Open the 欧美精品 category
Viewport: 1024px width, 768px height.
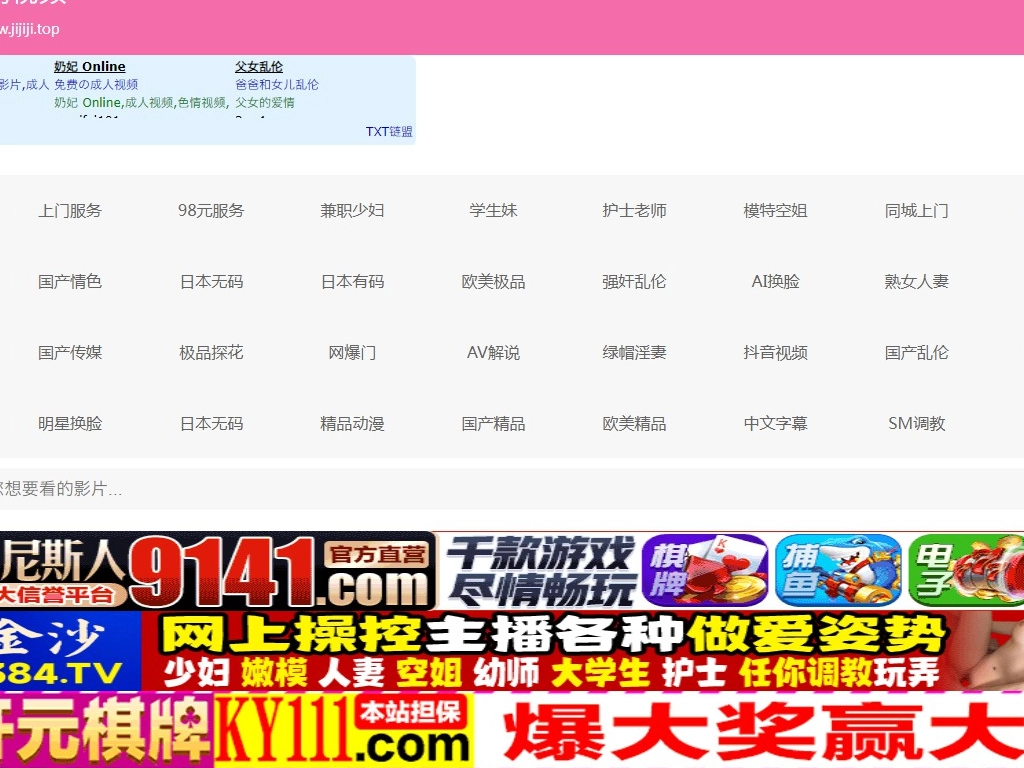coord(634,423)
